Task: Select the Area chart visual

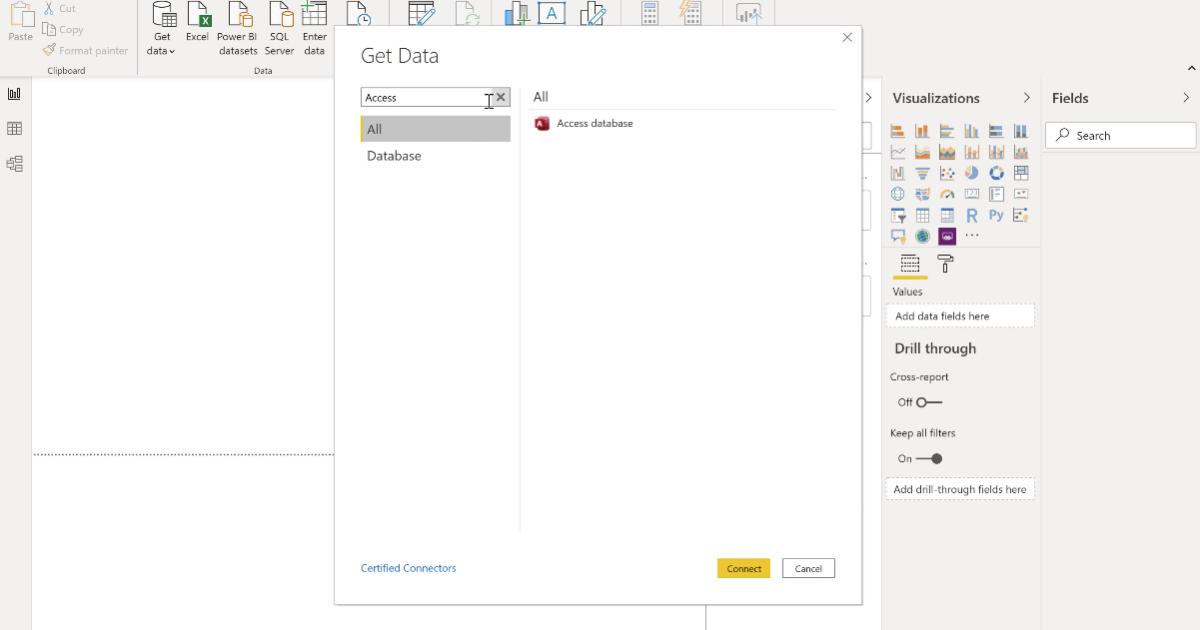Action: [922, 153]
